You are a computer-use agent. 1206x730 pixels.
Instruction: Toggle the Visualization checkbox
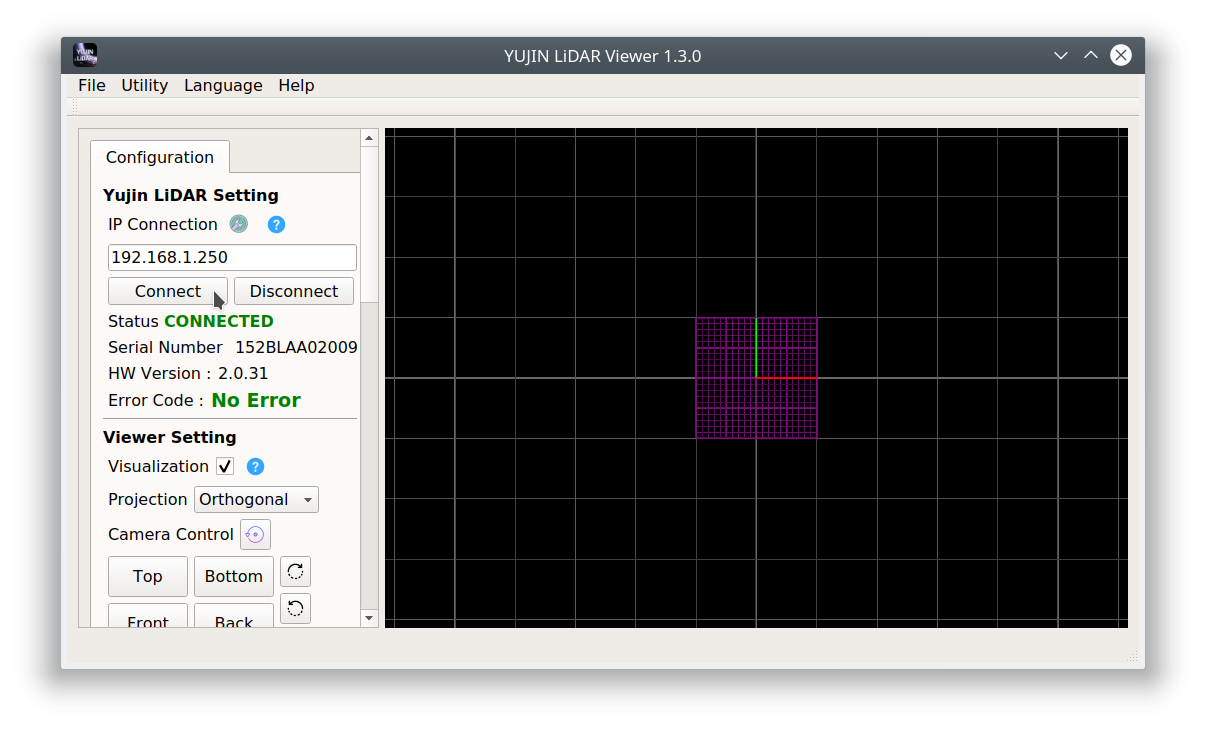tap(225, 466)
